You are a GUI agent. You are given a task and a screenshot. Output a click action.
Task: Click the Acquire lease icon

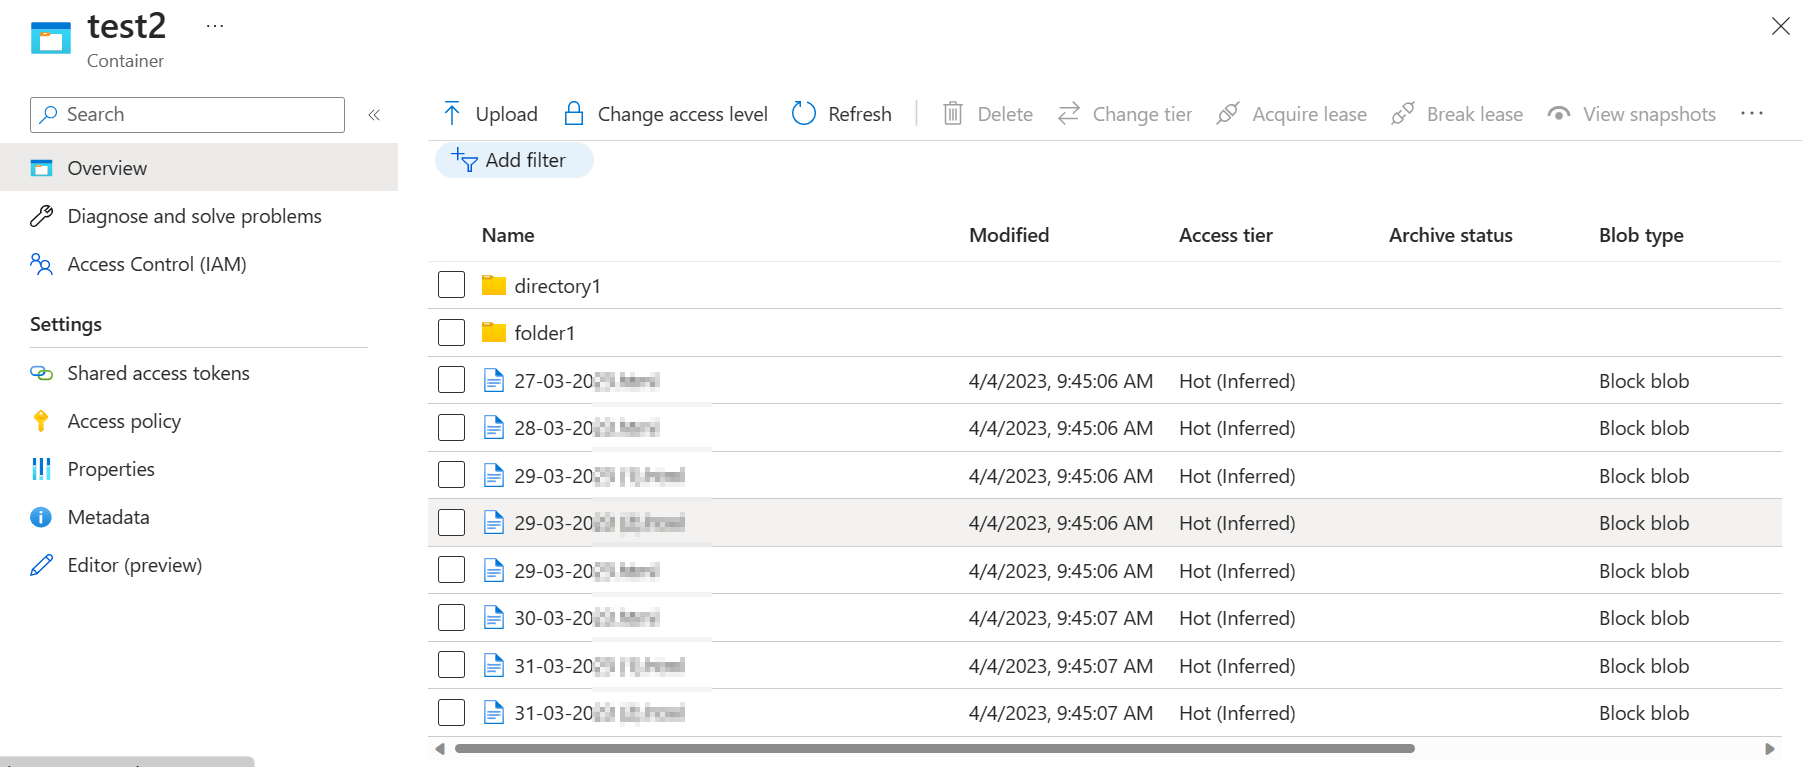1228,114
